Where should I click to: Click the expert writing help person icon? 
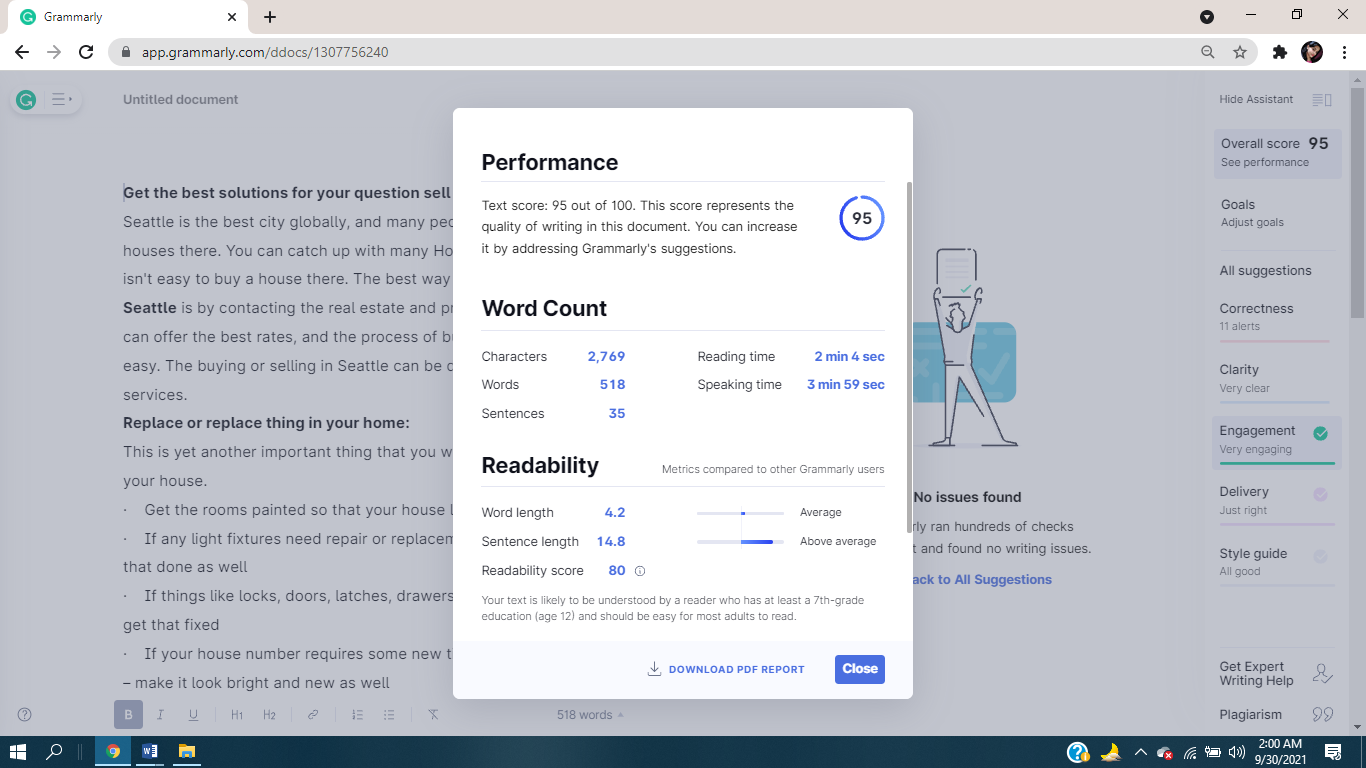[x=1322, y=674]
